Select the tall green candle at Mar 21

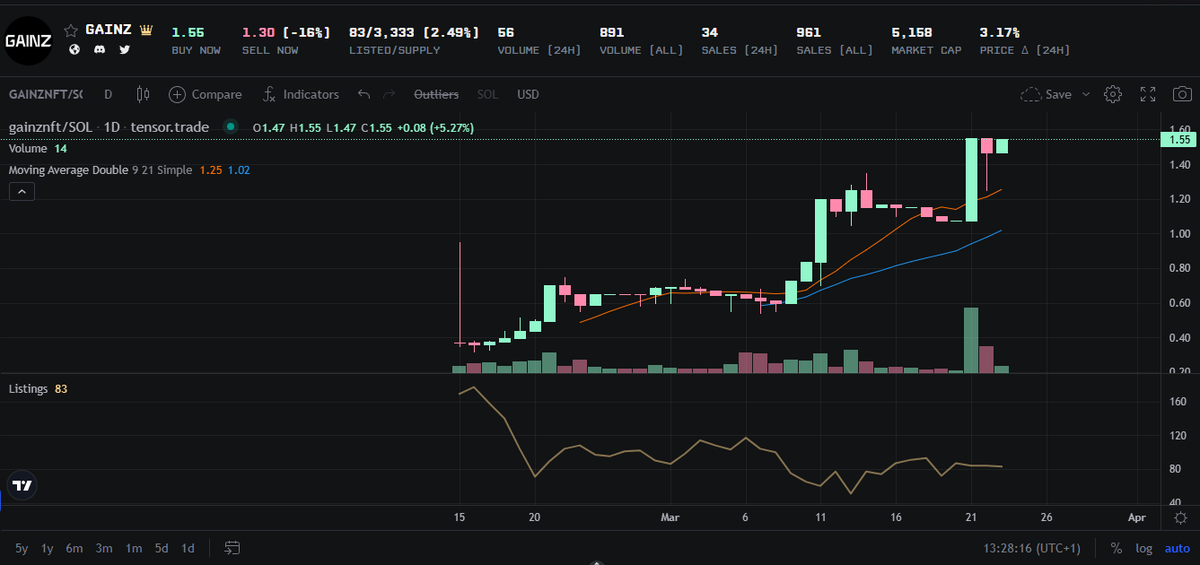pos(970,180)
